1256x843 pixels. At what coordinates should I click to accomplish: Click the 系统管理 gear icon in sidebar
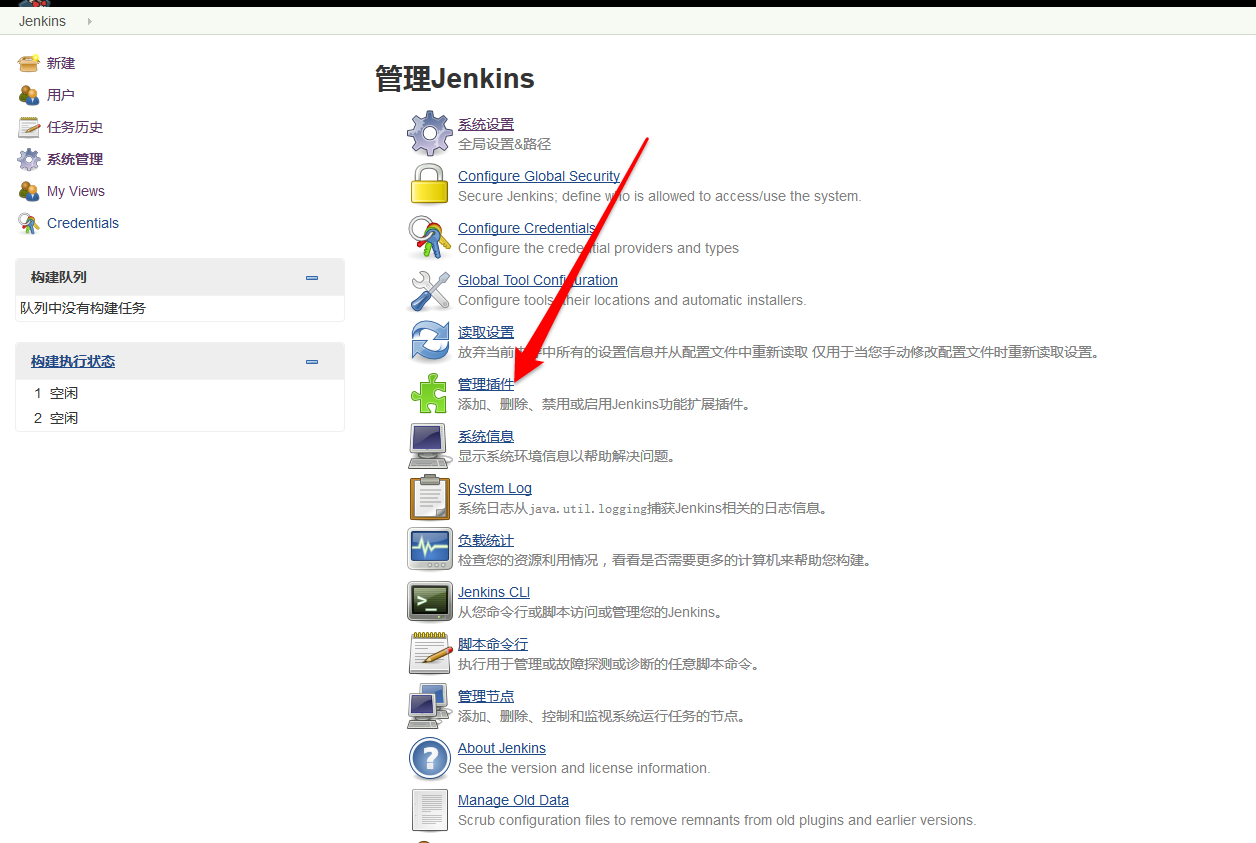(29, 159)
